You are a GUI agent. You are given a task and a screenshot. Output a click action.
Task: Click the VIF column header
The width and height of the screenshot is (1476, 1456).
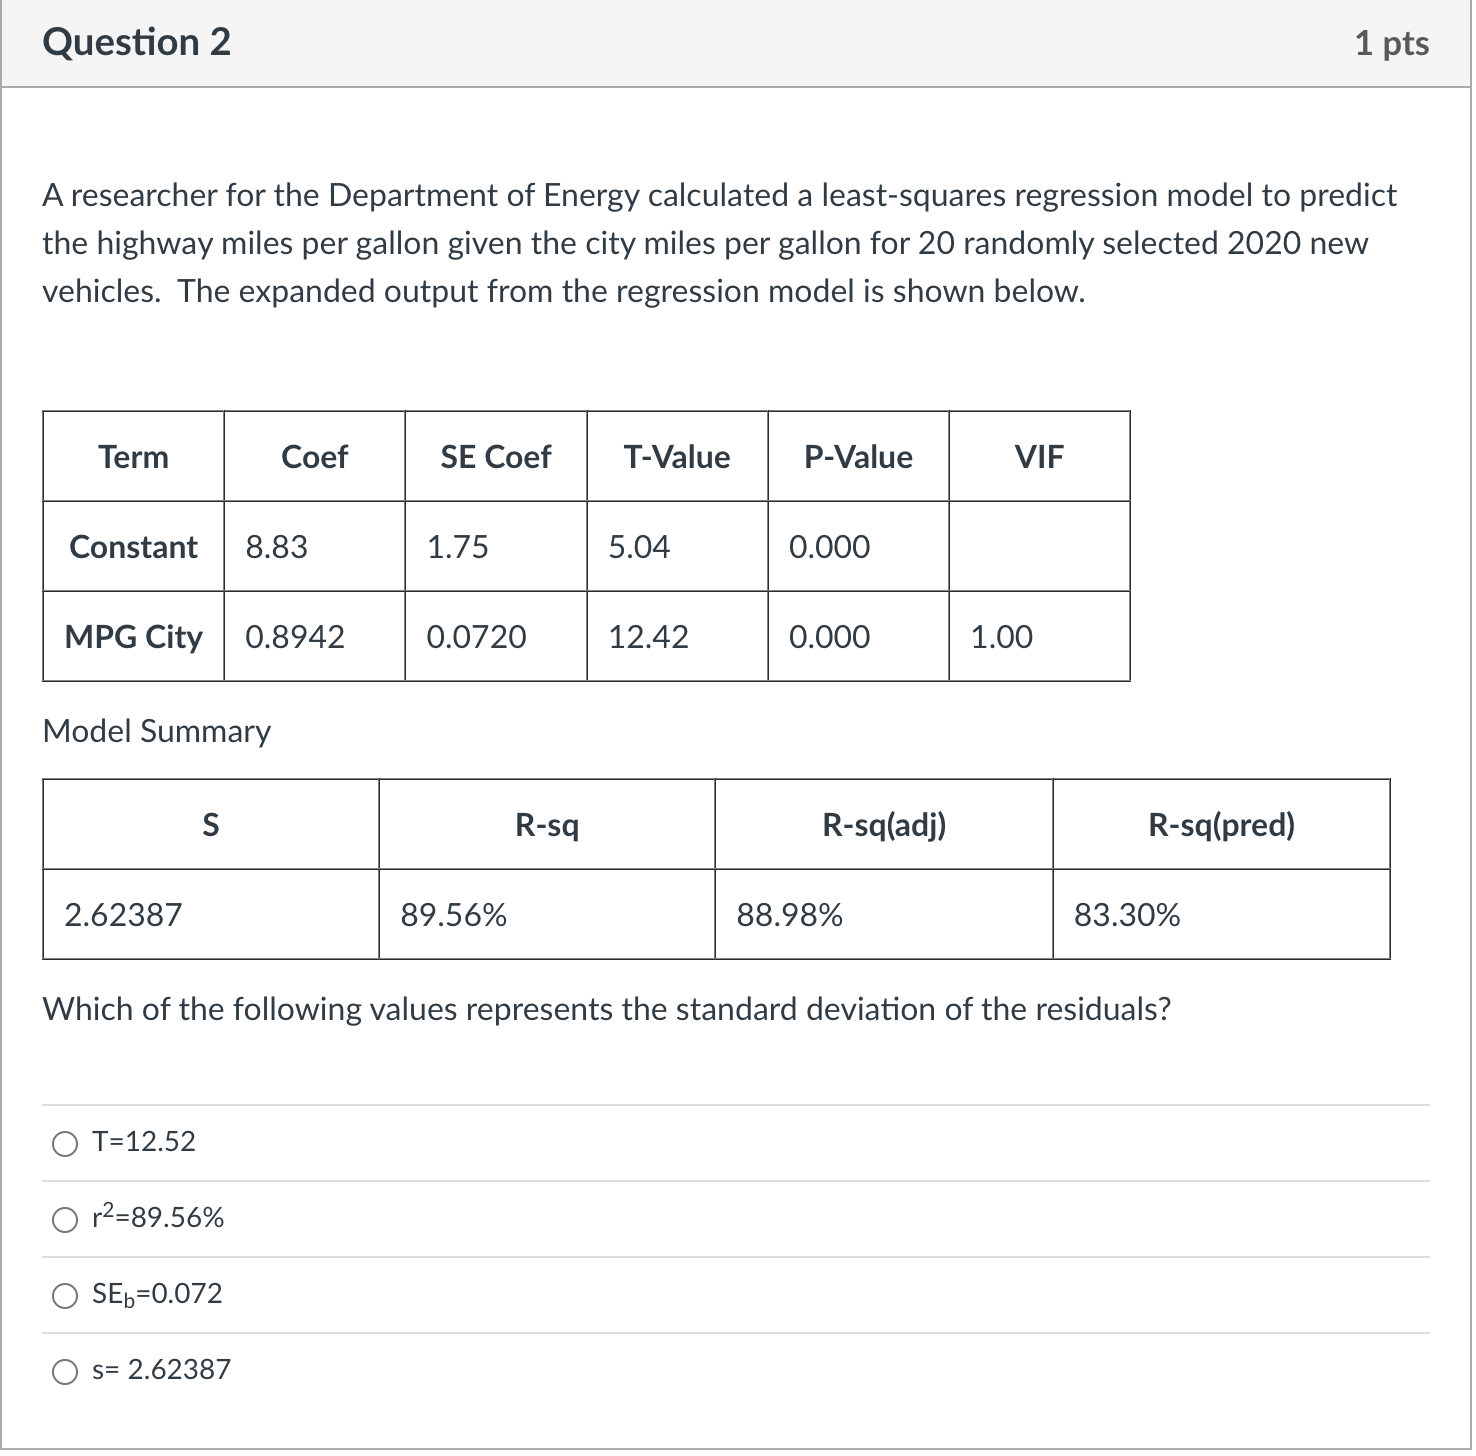pyautogui.click(x=1039, y=457)
